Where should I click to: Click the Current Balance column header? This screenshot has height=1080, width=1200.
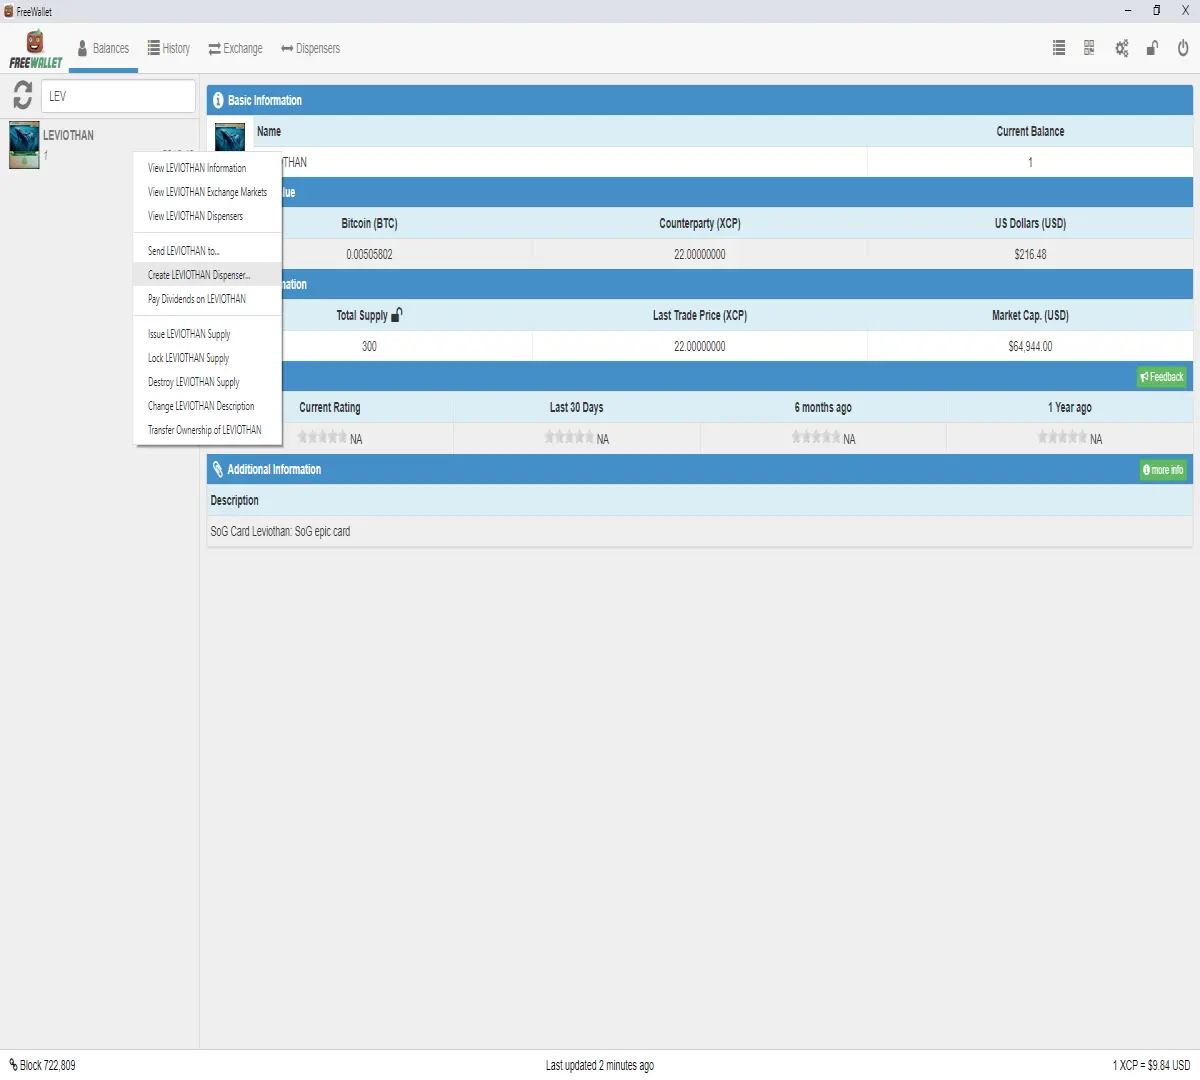tap(1030, 131)
